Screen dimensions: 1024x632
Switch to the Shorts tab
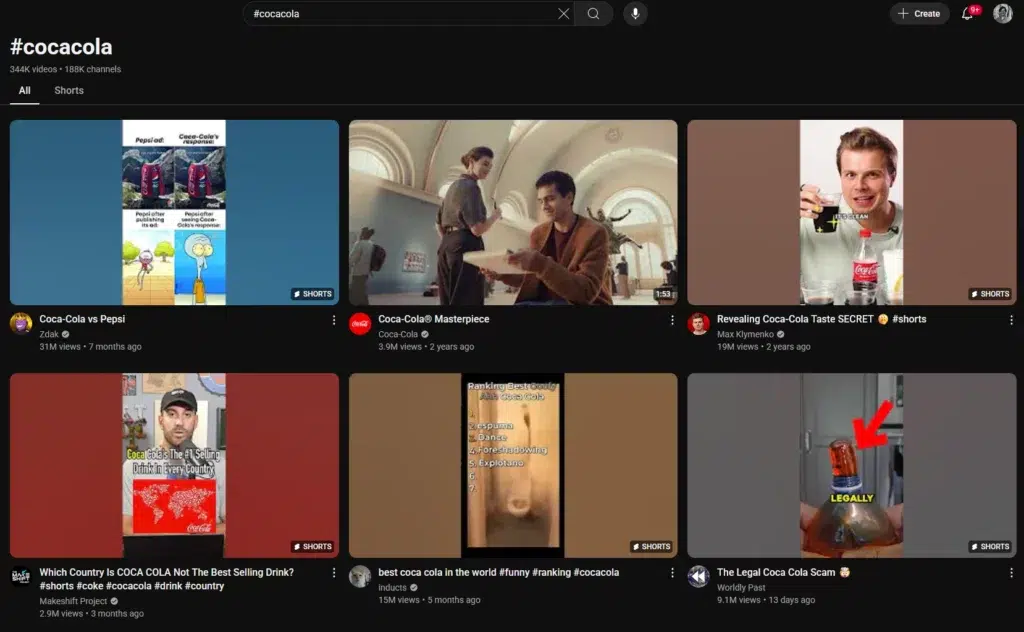(69, 91)
